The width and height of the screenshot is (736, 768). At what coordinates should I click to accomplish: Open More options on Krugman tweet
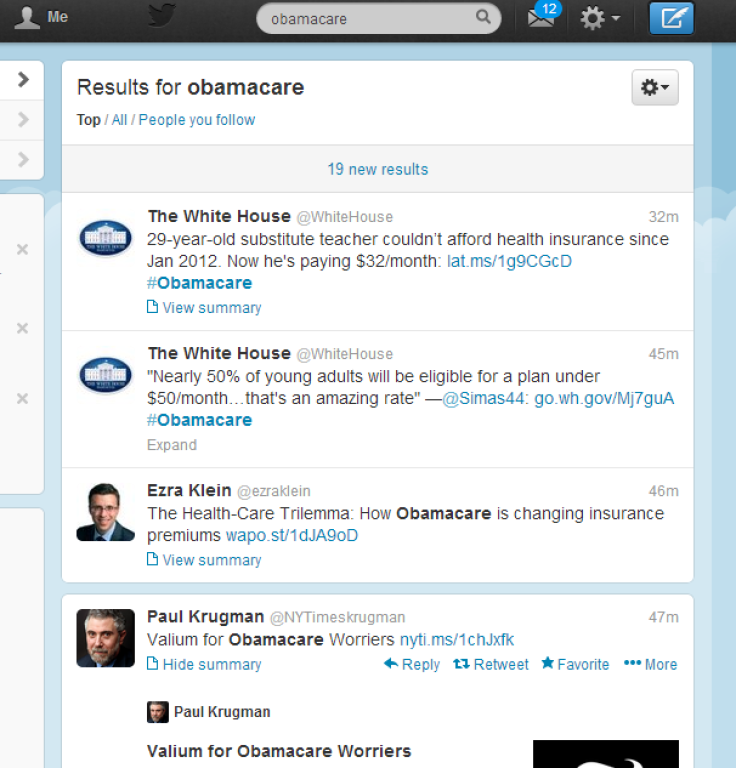650,664
